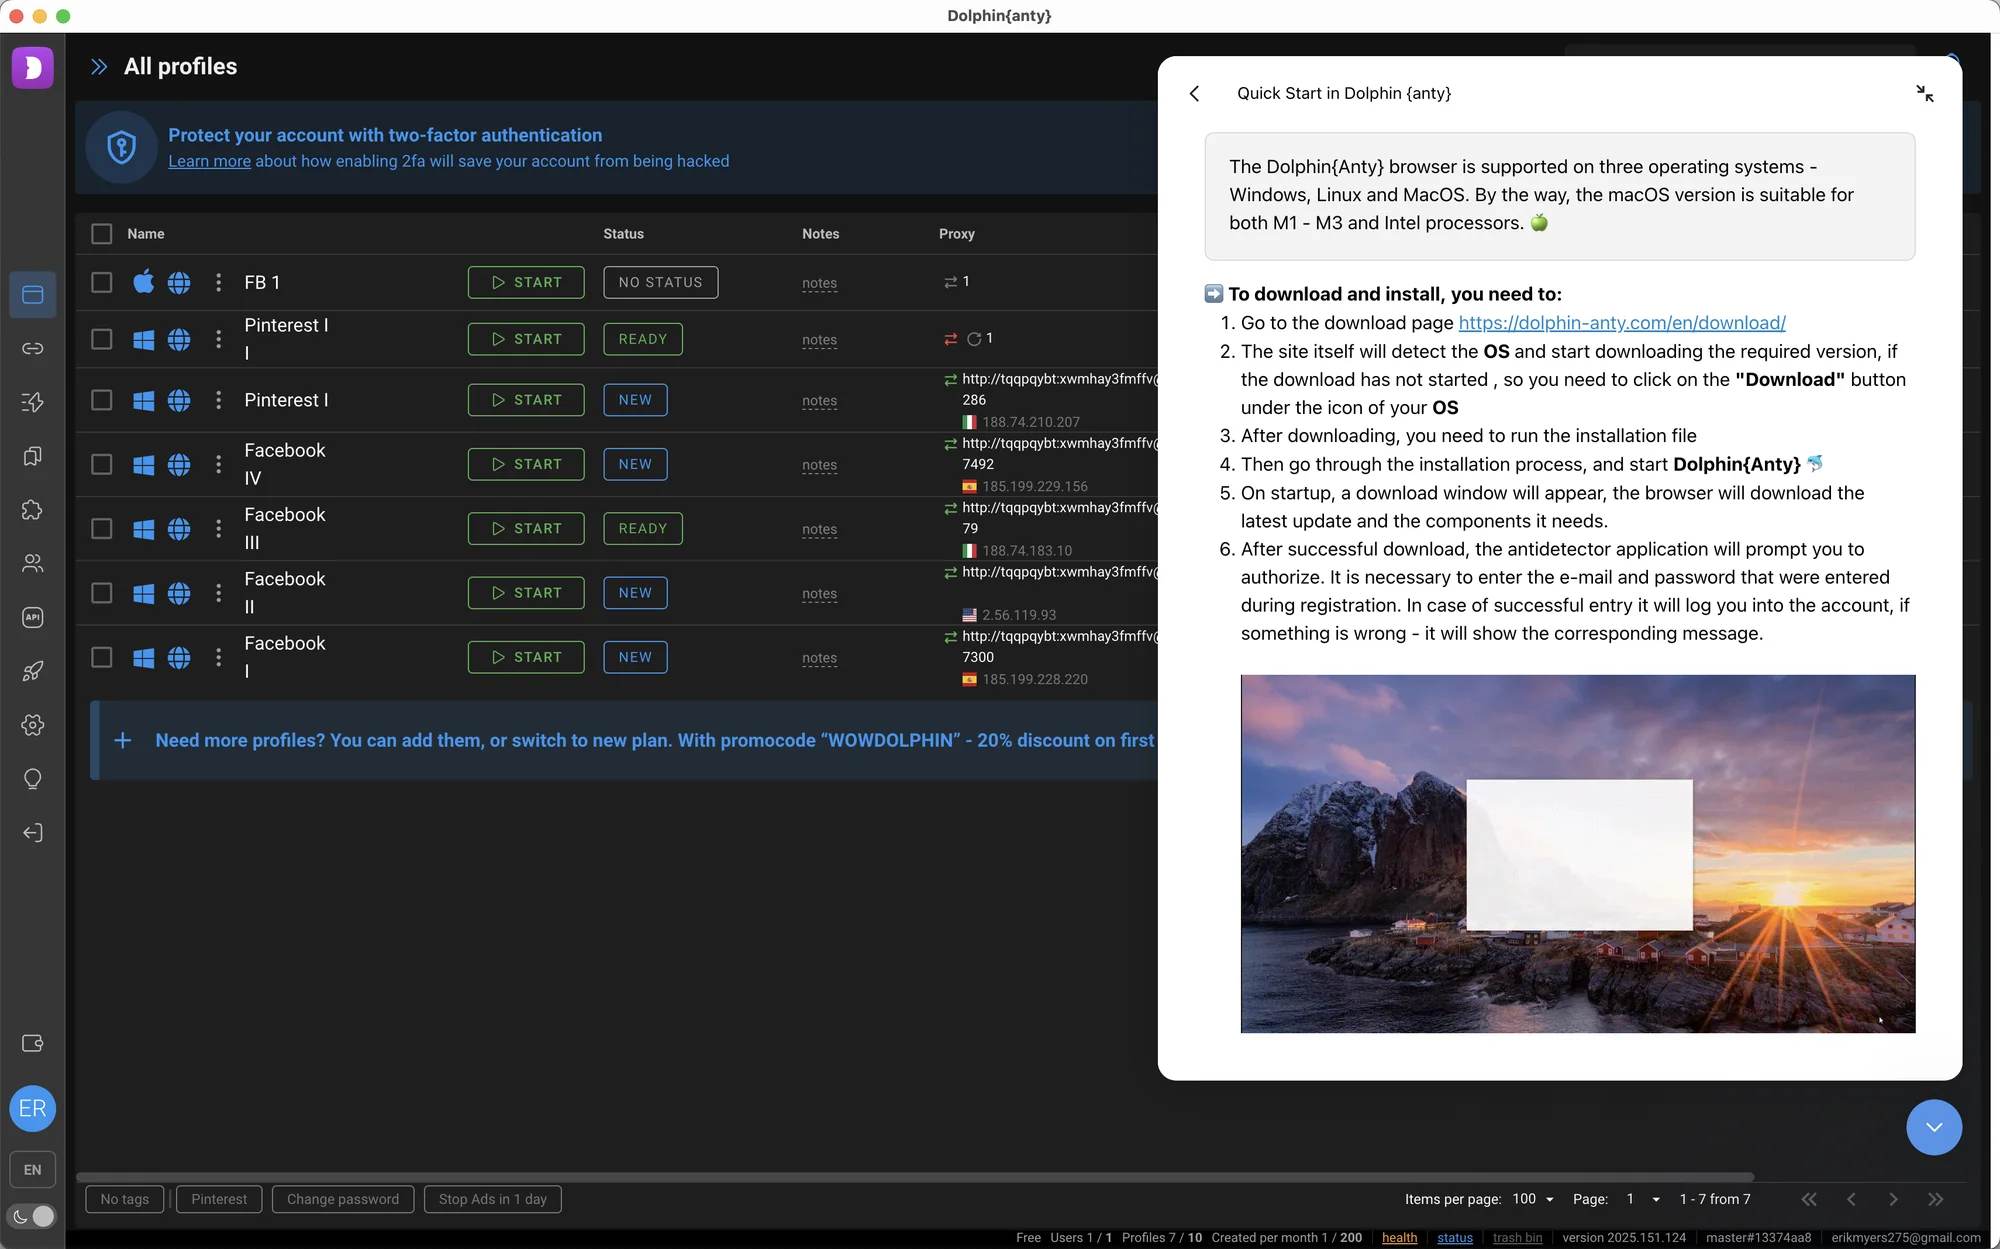The image size is (2000, 1249).
Task: Check the FB 1 profile checkbox
Action: pos(101,282)
